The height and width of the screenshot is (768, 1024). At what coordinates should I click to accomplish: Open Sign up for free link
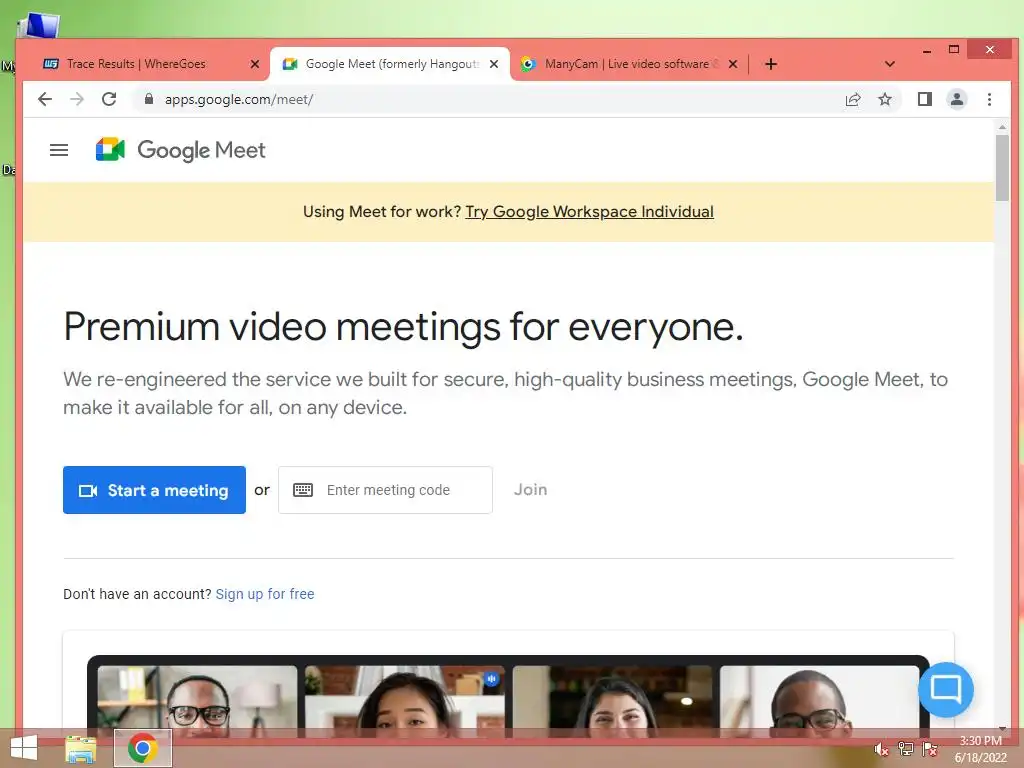[265, 594]
